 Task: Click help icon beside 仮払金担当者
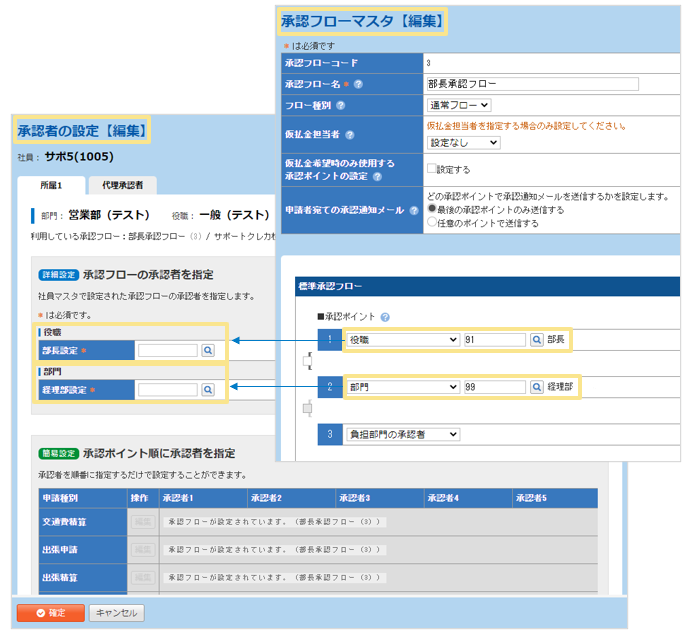(x=350, y=134)
